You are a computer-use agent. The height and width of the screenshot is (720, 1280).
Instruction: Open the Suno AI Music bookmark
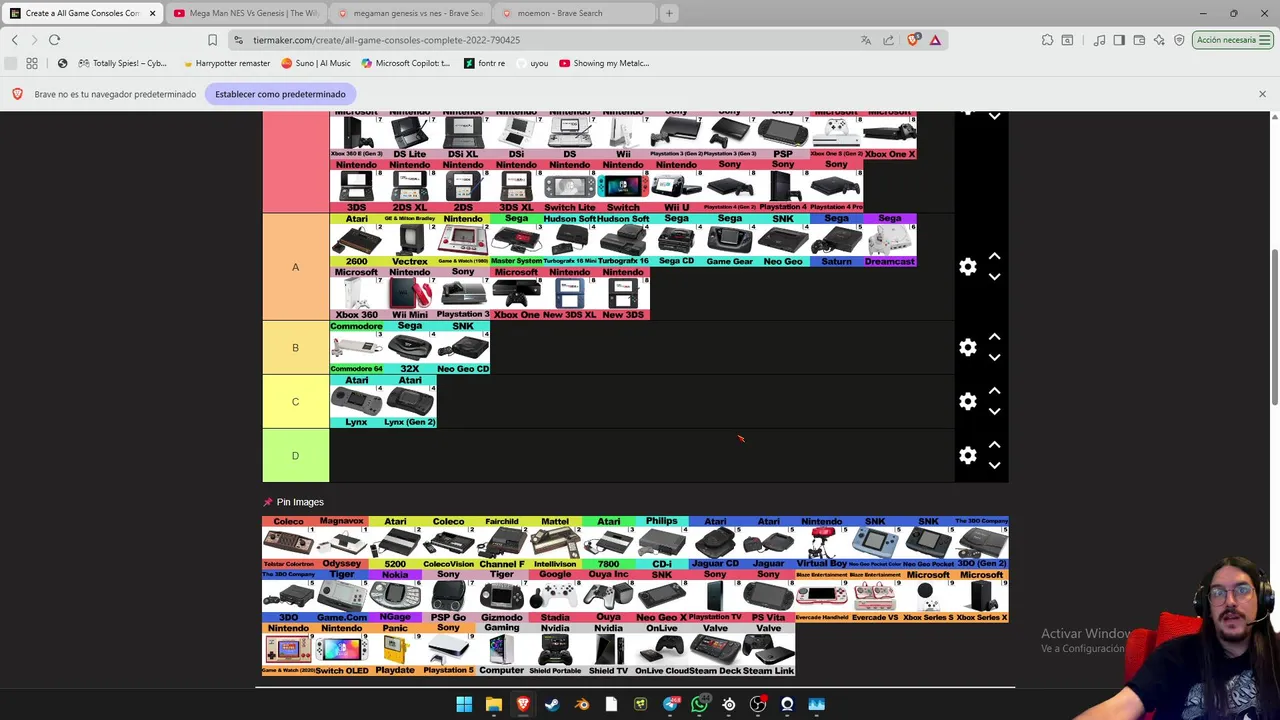pos(316,63)
